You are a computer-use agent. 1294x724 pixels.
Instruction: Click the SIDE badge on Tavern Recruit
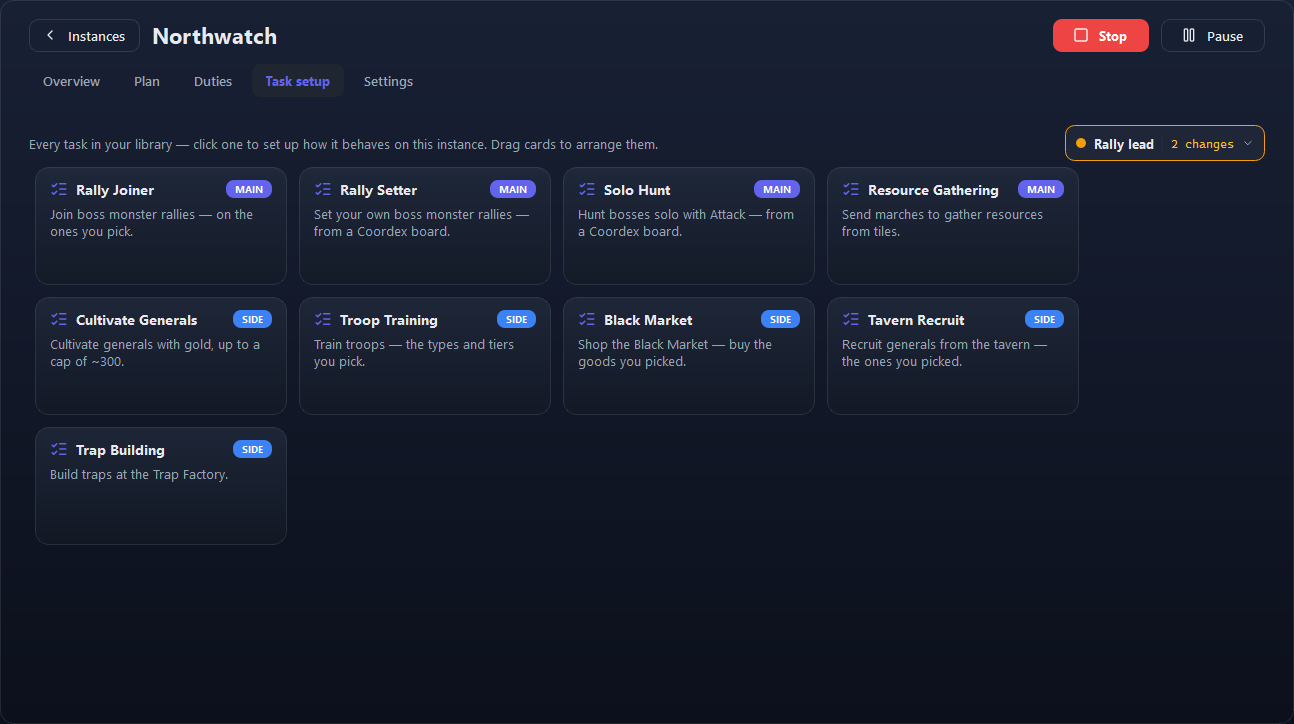point(1045,319)
